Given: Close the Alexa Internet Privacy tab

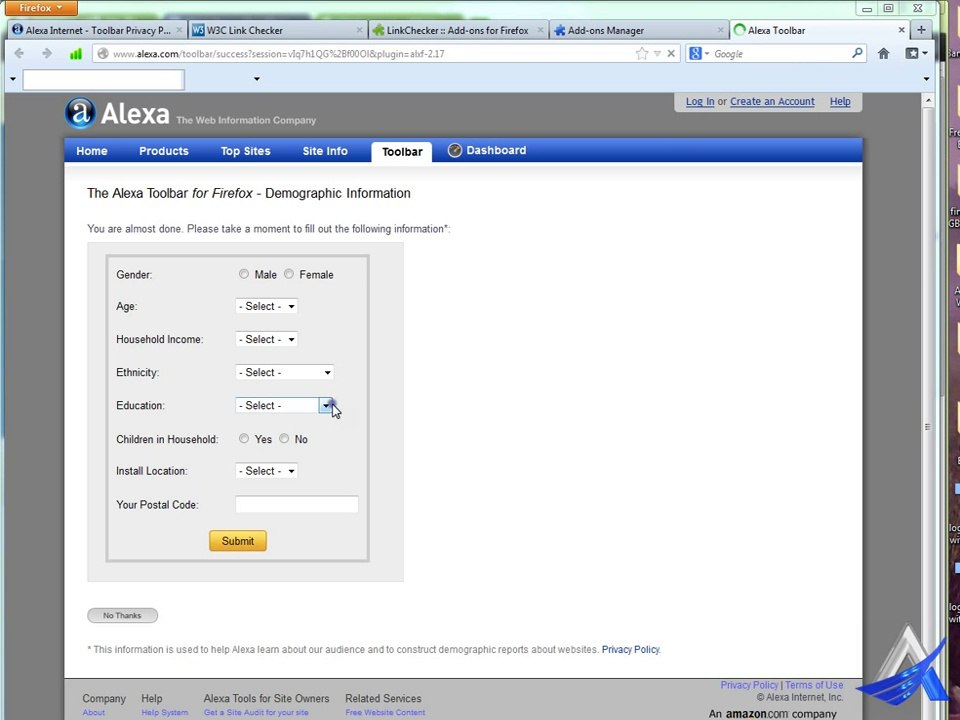Looking at the screenshot, I should 179,29.
